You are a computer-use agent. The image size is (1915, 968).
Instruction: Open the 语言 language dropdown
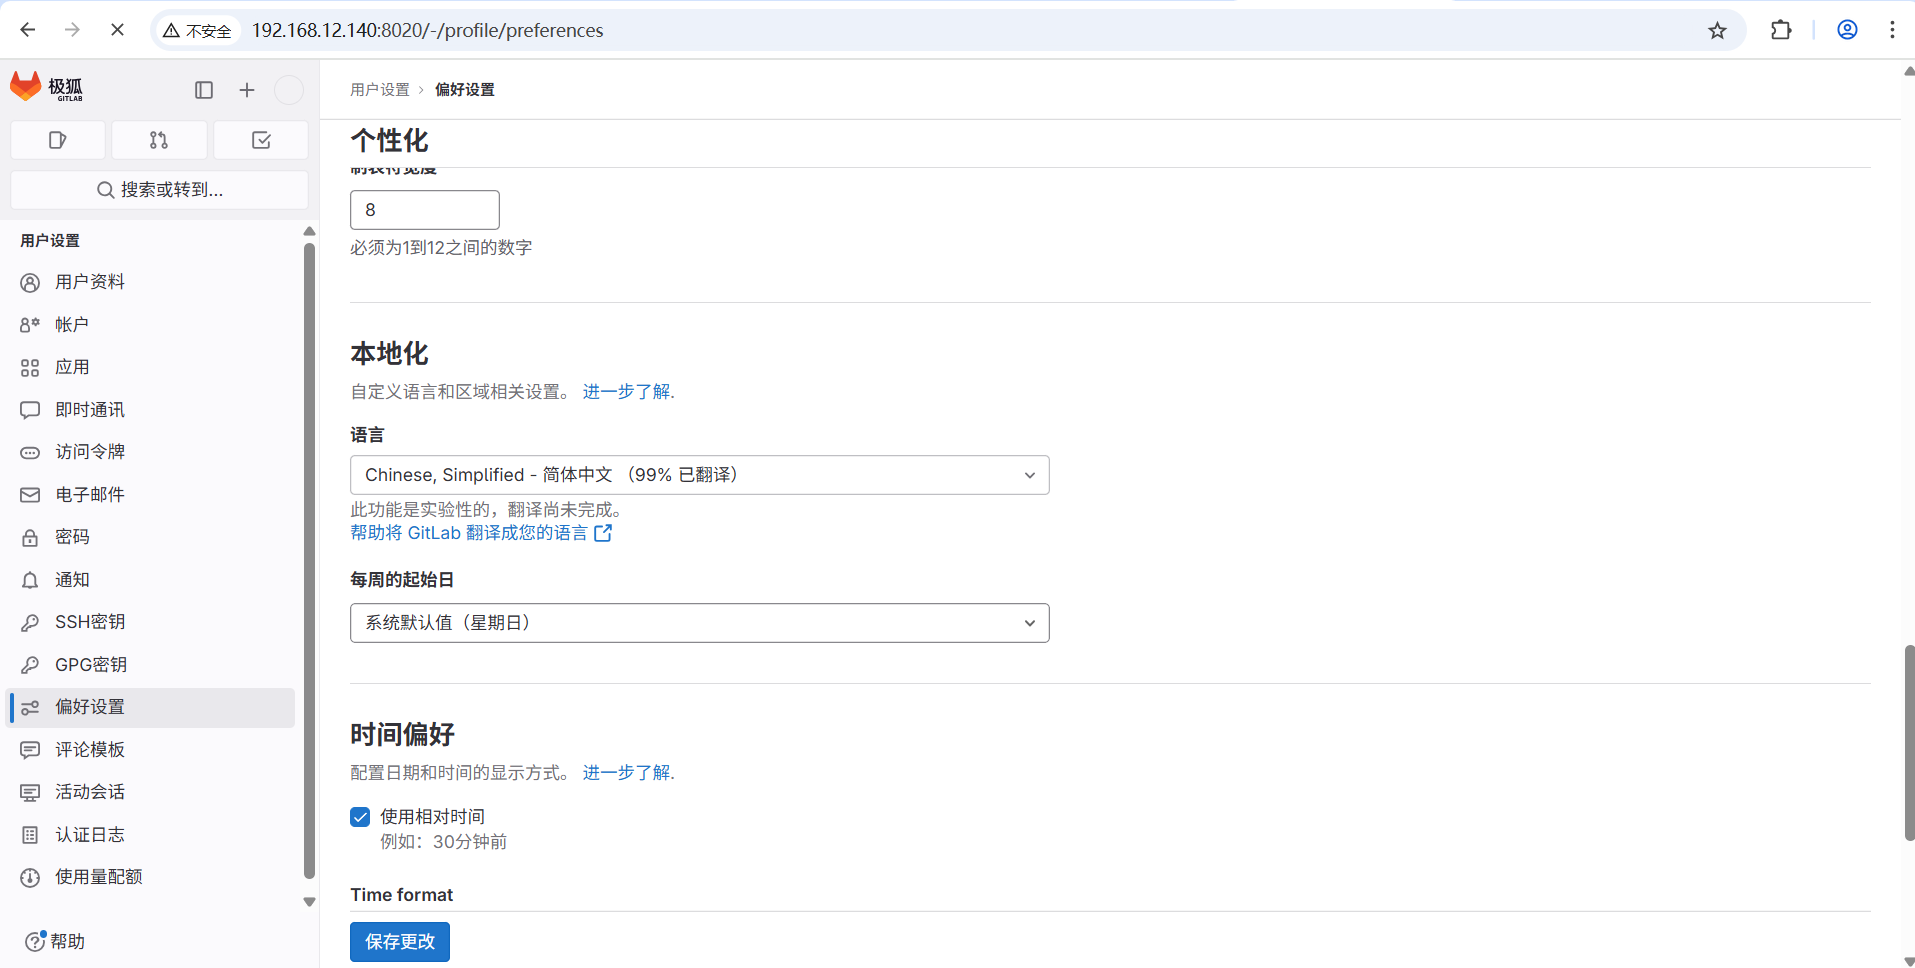pyautogui.click(x=699, y=475)
